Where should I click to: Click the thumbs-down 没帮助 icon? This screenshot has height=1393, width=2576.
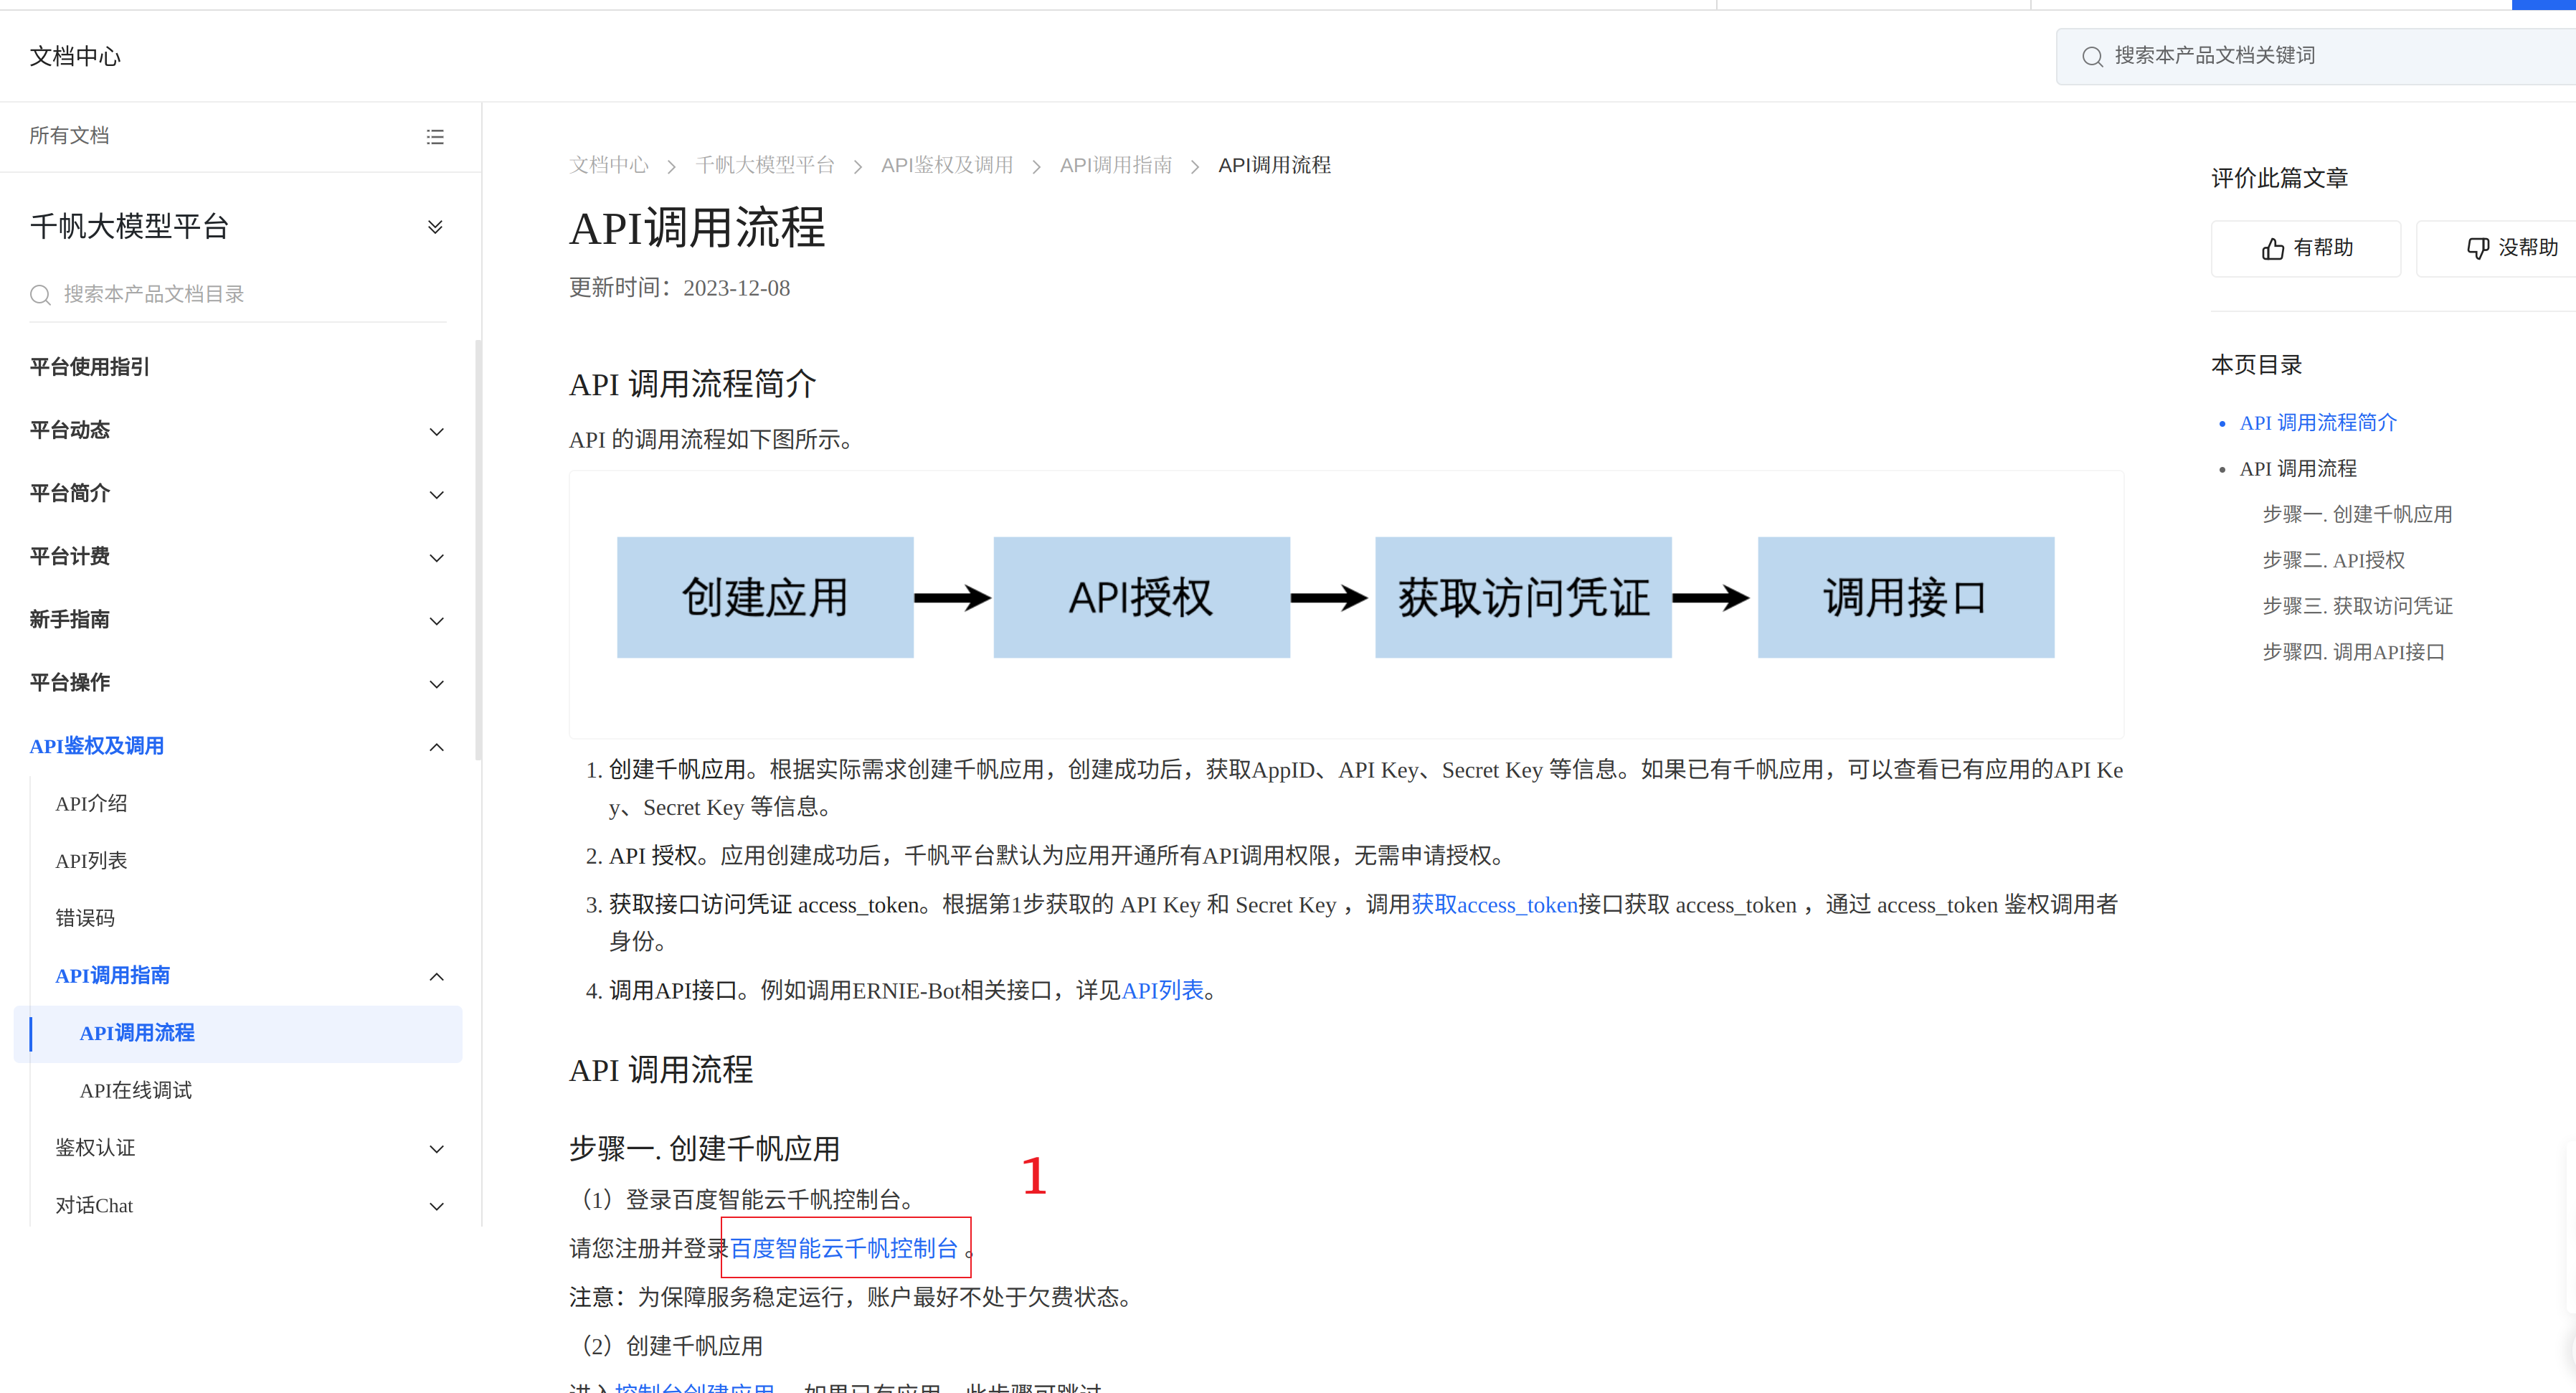click(2477, 249)
